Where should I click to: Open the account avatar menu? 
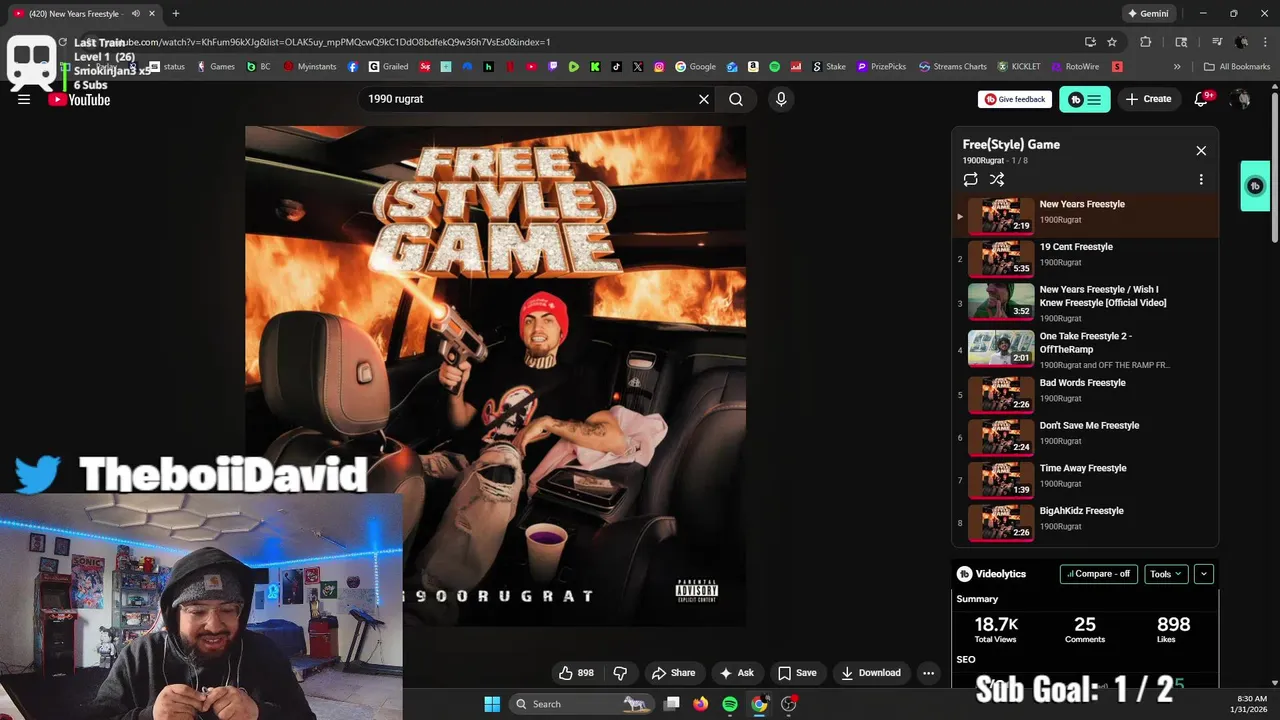point(1241,99)
